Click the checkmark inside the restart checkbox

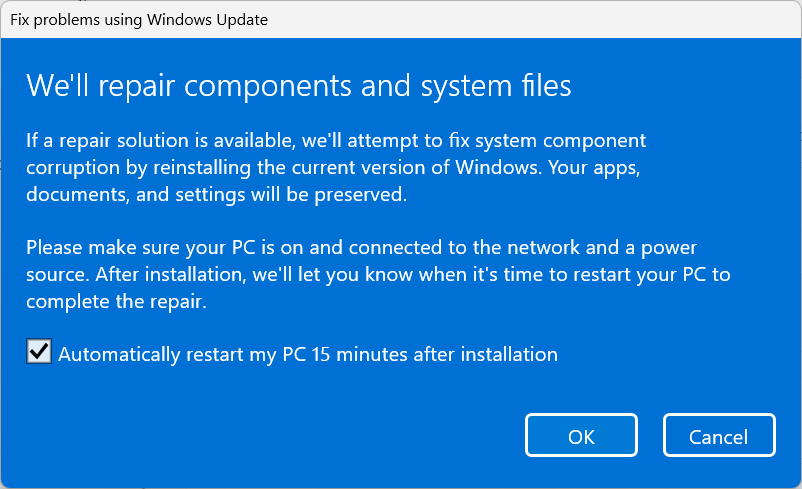point(39,352)
